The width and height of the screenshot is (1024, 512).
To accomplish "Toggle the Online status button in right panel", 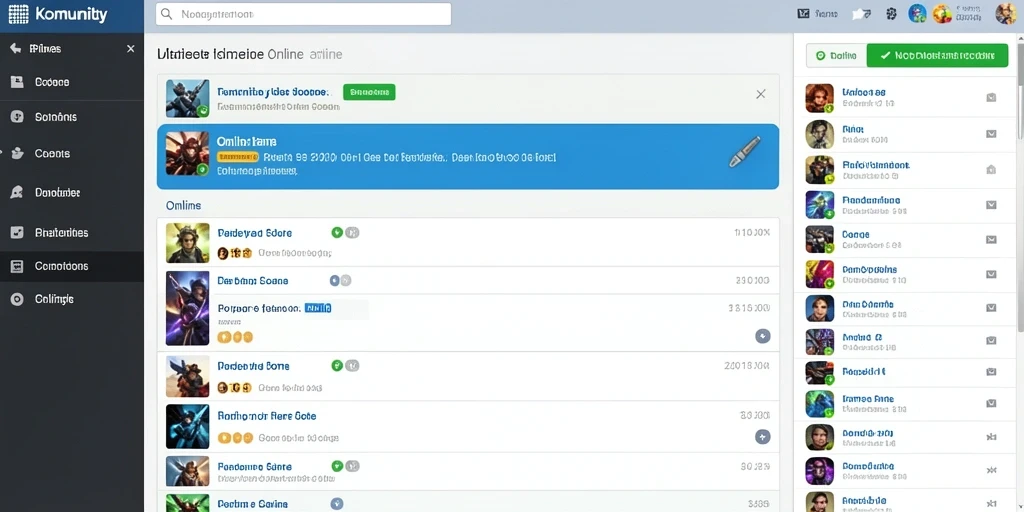I will coord(837,56).
